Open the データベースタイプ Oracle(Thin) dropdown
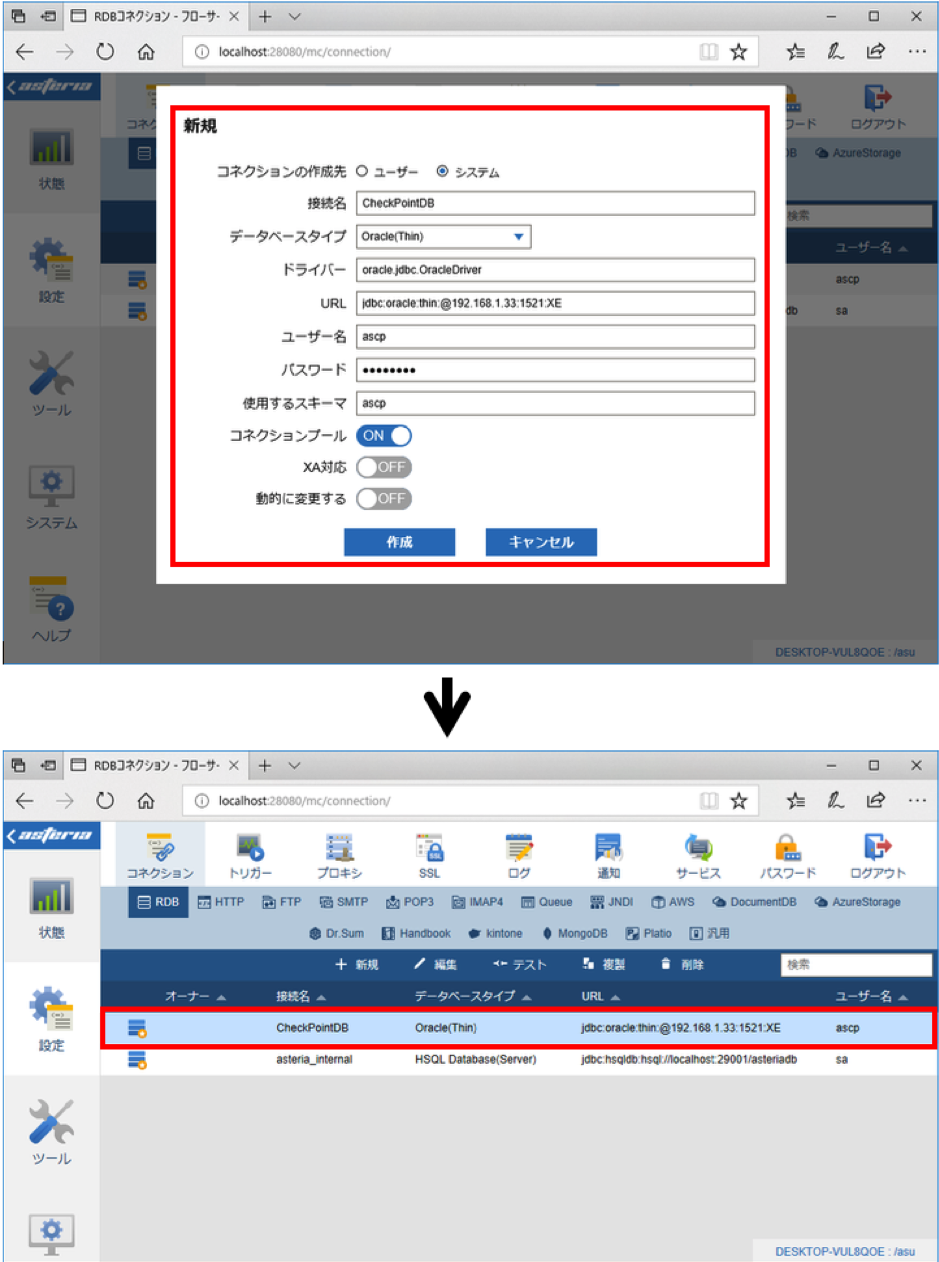Image resolution: width=939 pixels, height=1262 pixels. pyautogui.click(x=444, y=237)
